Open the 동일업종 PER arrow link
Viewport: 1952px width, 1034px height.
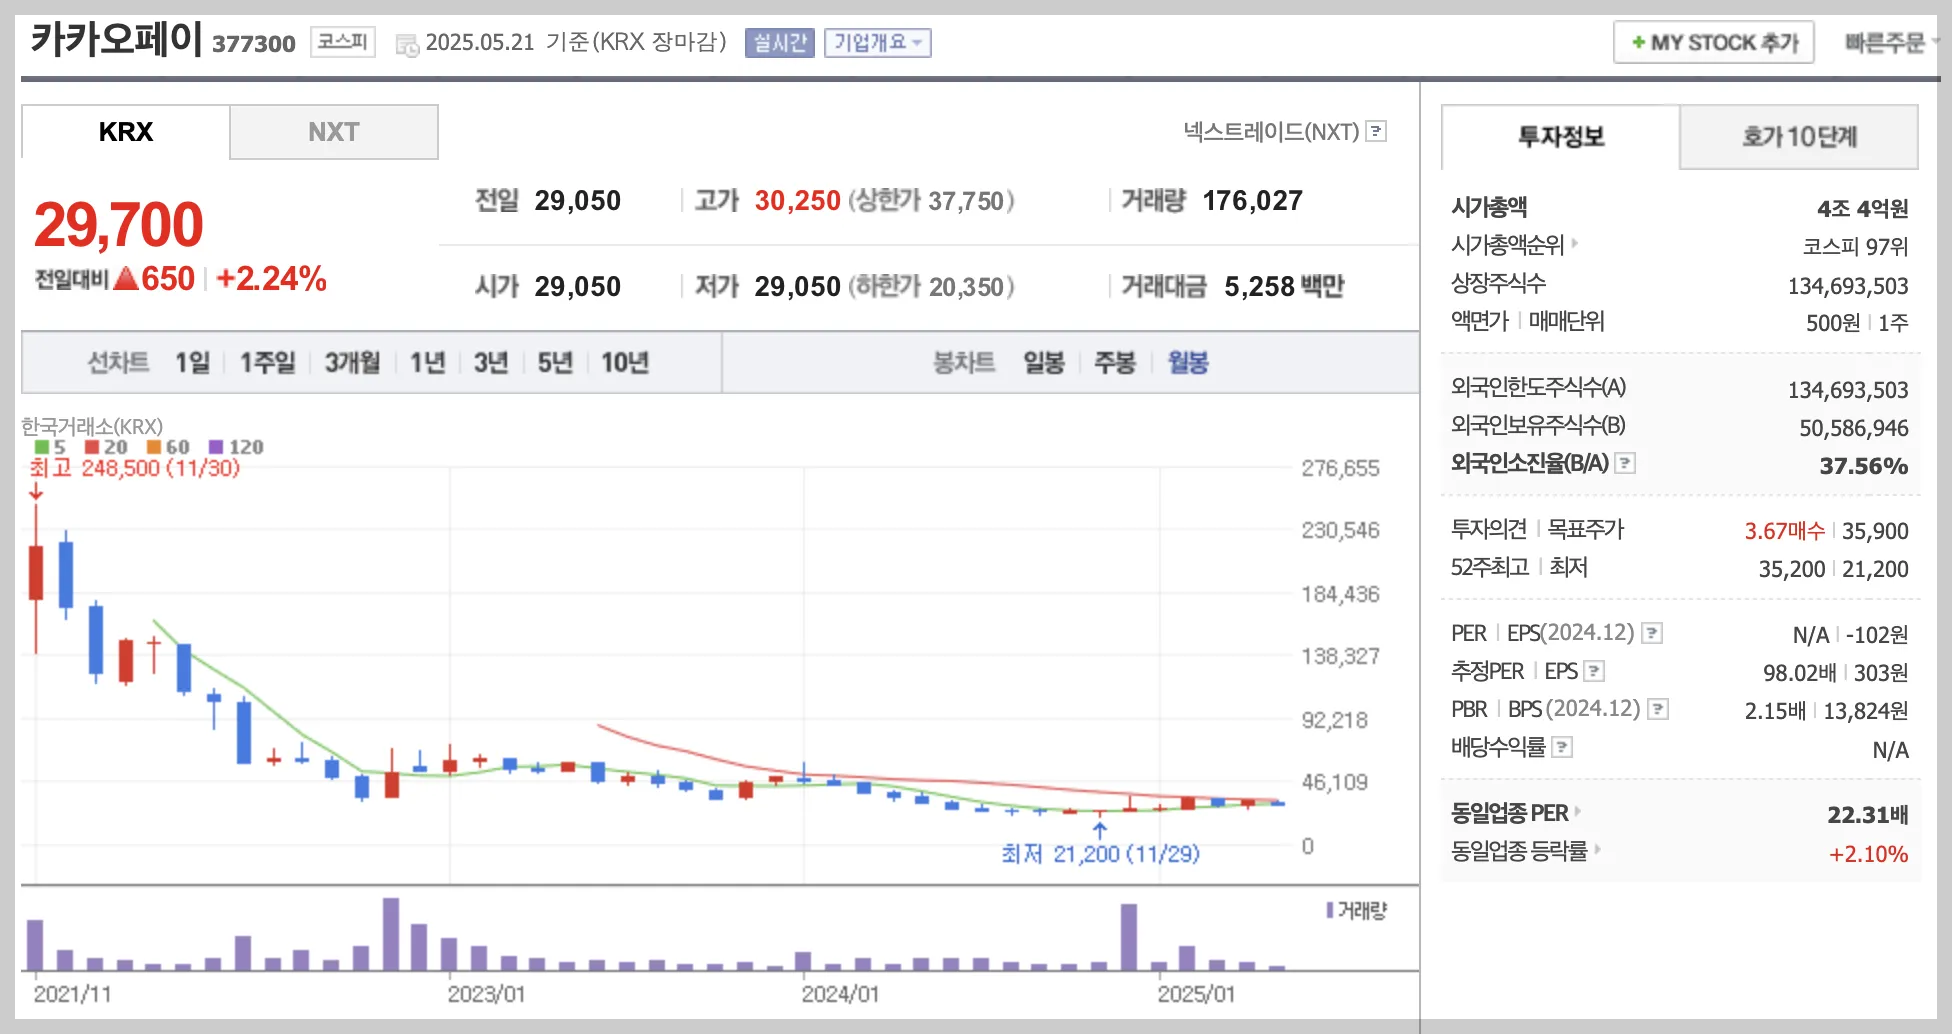coord(1579,812)
